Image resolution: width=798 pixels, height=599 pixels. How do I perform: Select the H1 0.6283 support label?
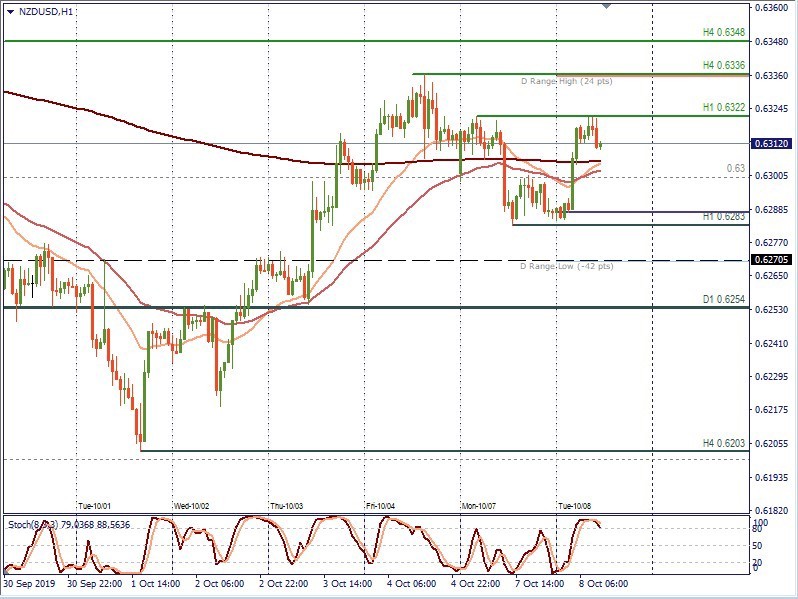[724, 216]
